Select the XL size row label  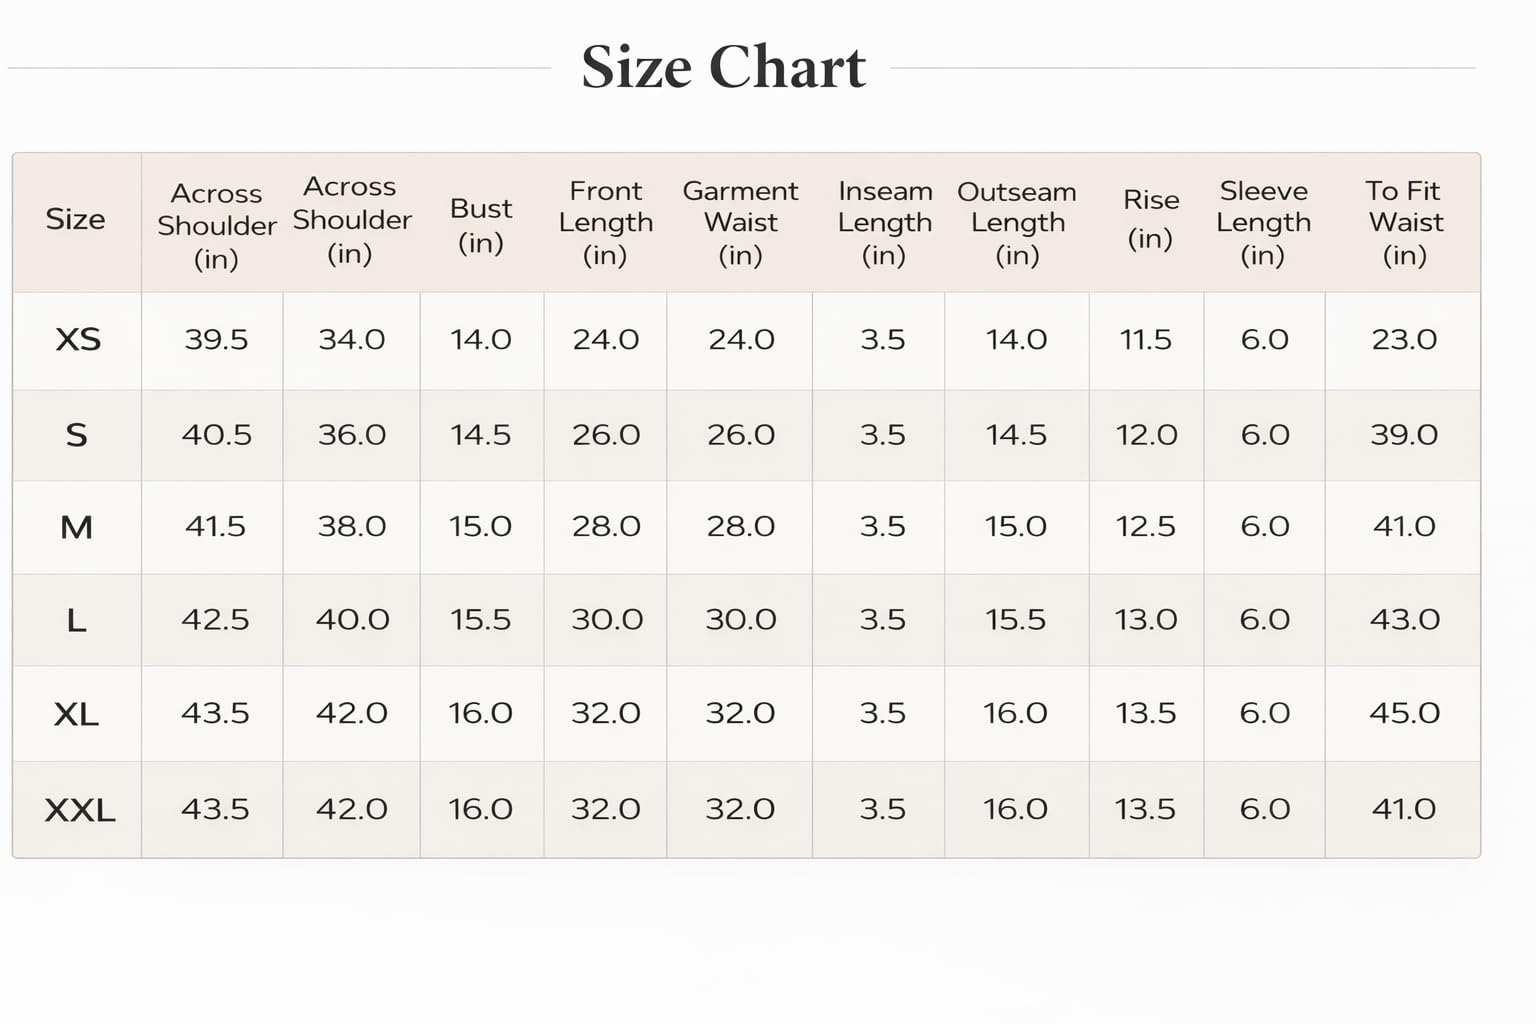pyautogui.click(x=76, y=714)
